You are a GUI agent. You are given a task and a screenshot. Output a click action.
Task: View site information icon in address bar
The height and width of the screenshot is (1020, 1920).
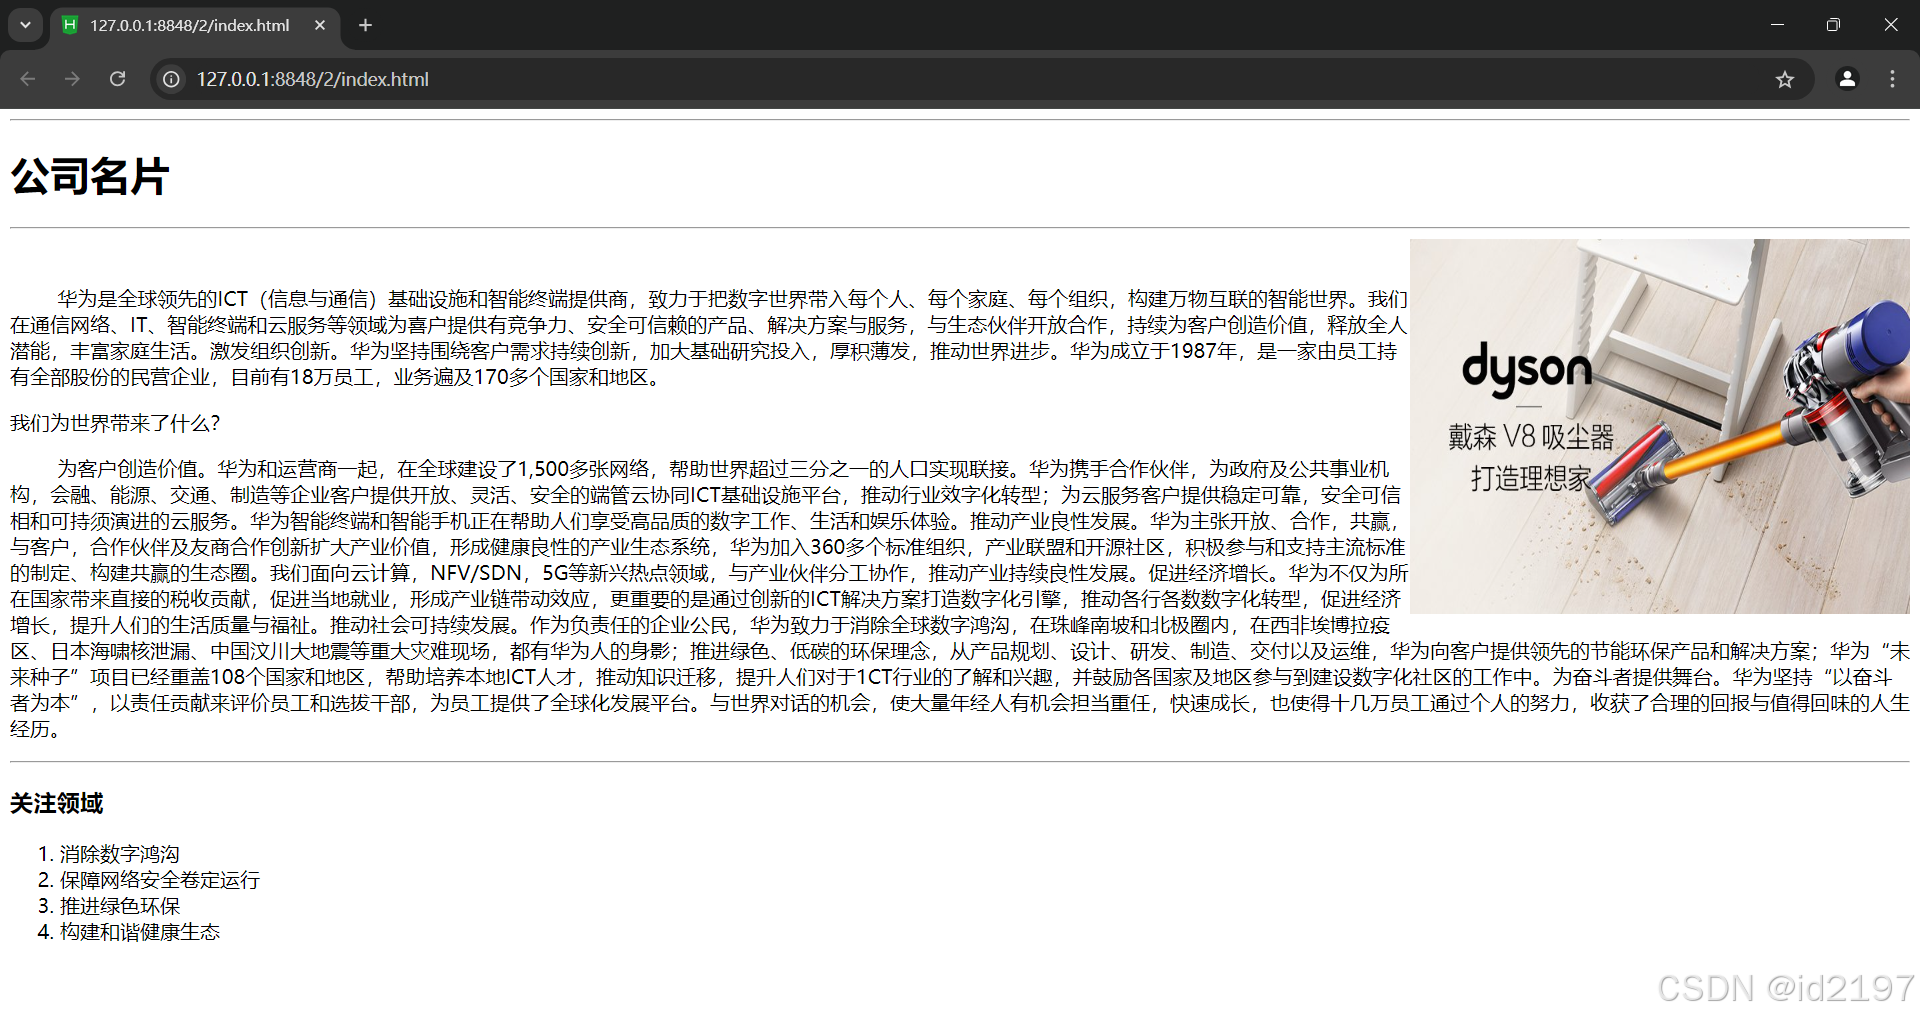pos(172,79)
